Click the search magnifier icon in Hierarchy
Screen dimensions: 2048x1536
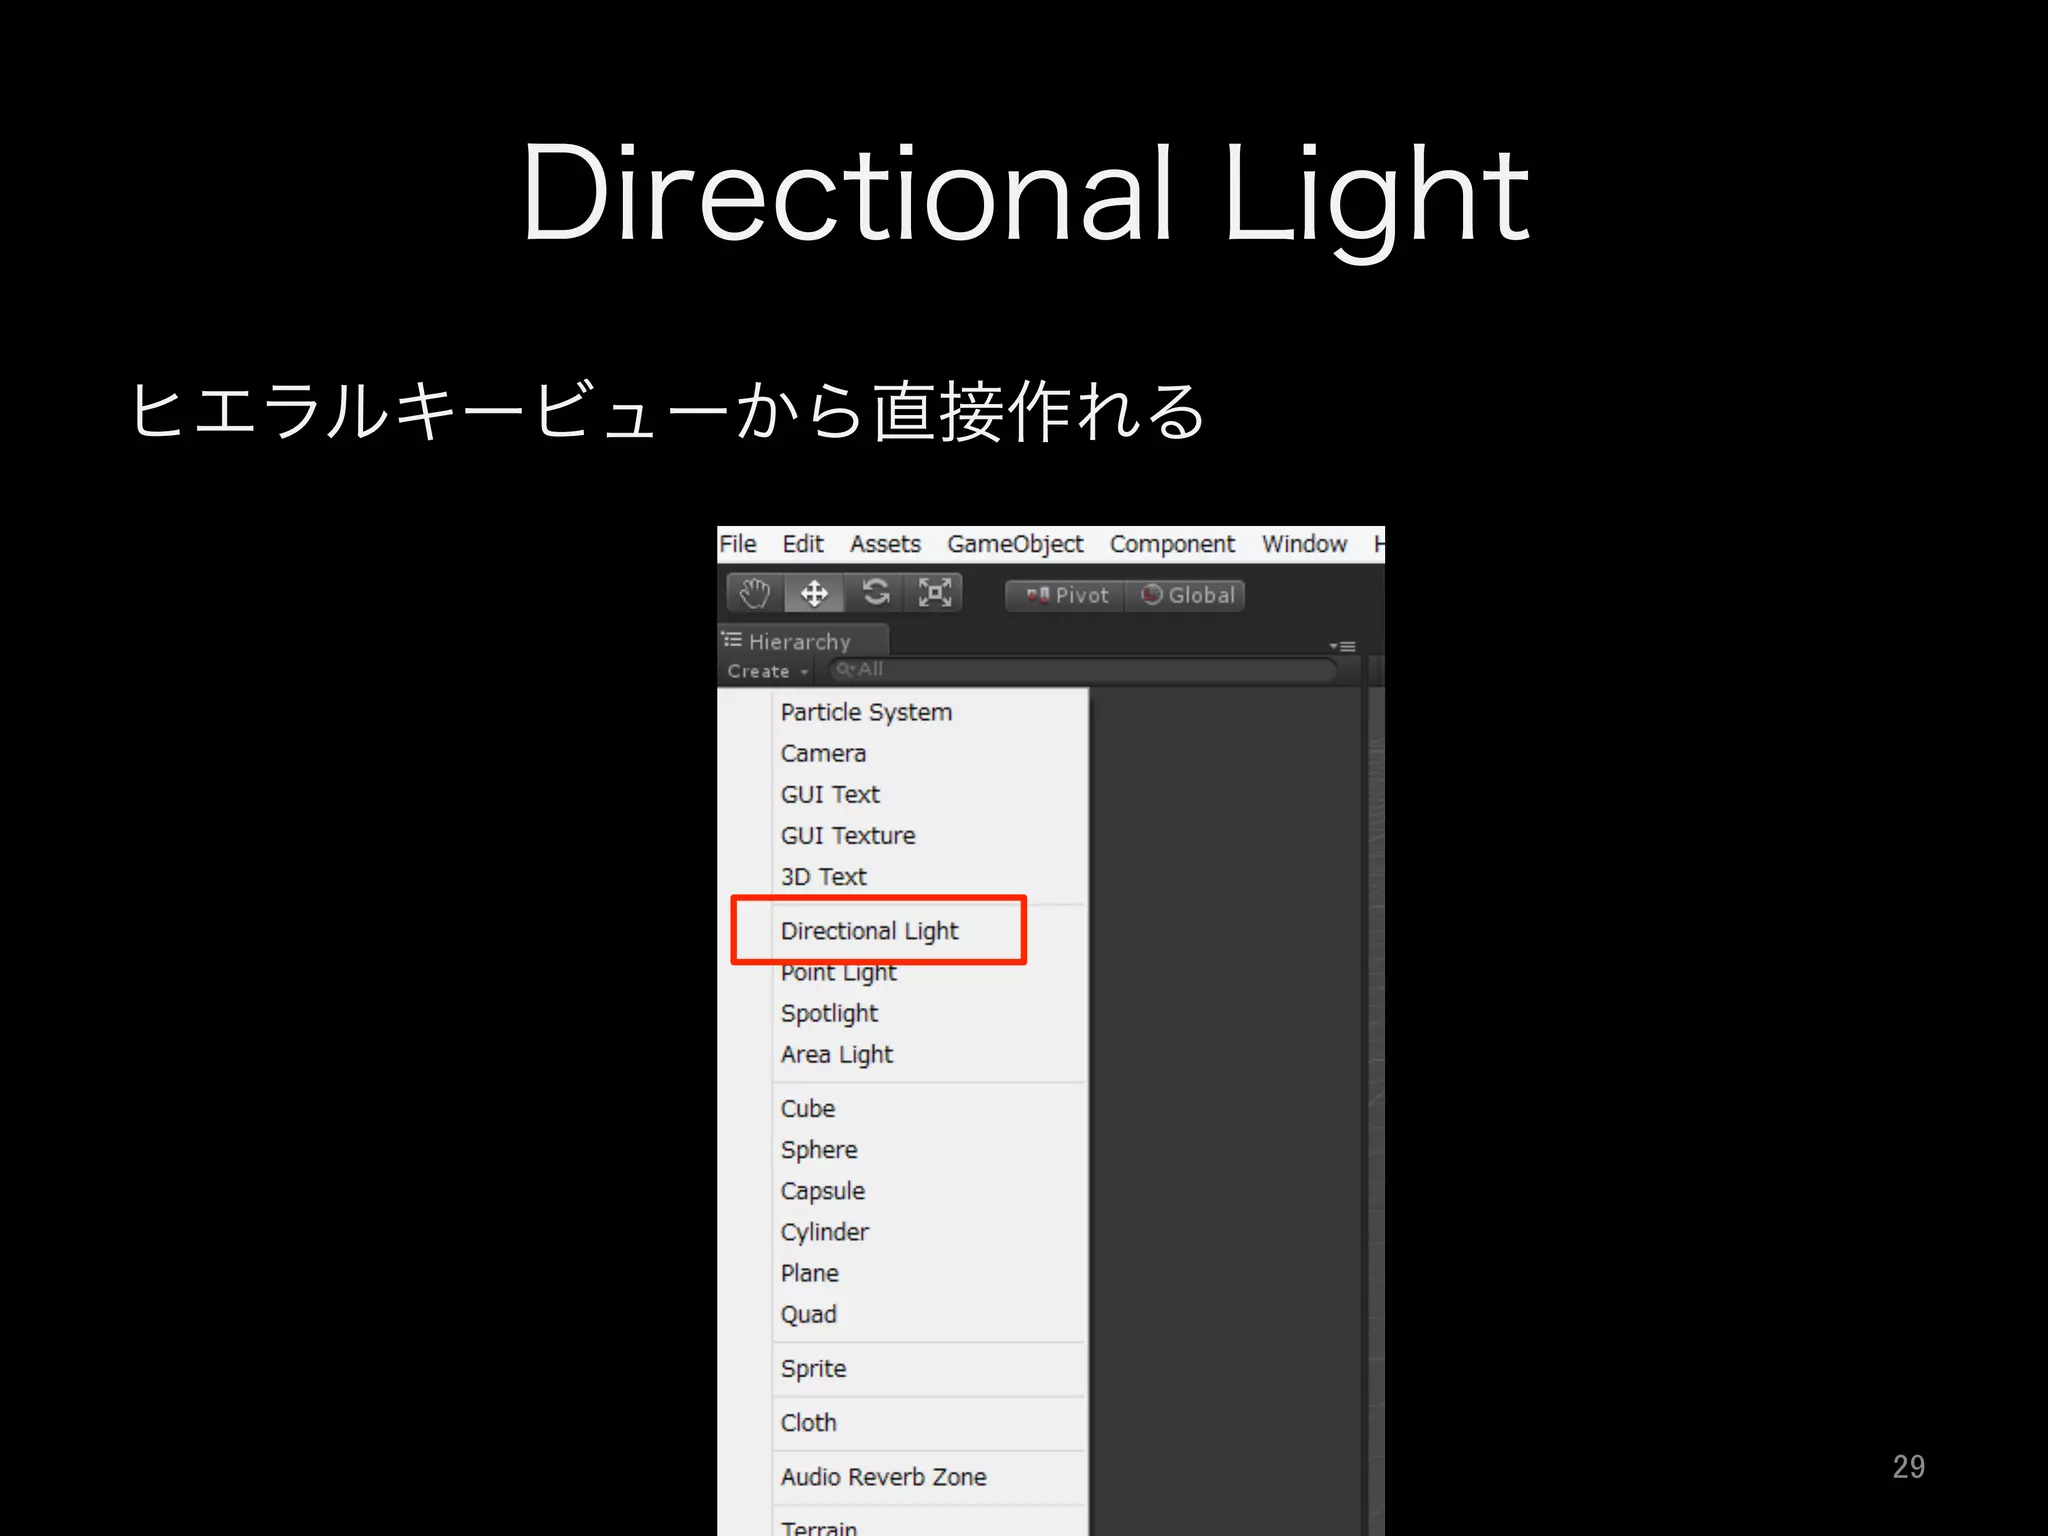click(845, 668)
